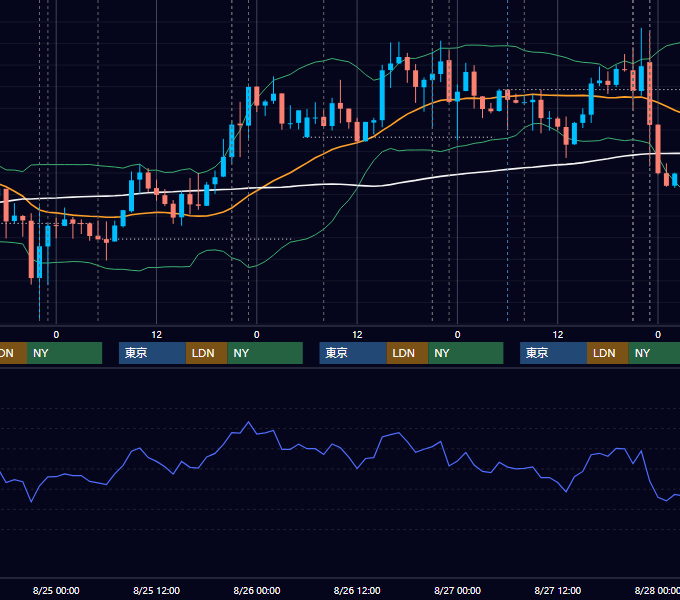
Task: Click the '8/26 12:00' date label
Action: click(x=357, y=590)
